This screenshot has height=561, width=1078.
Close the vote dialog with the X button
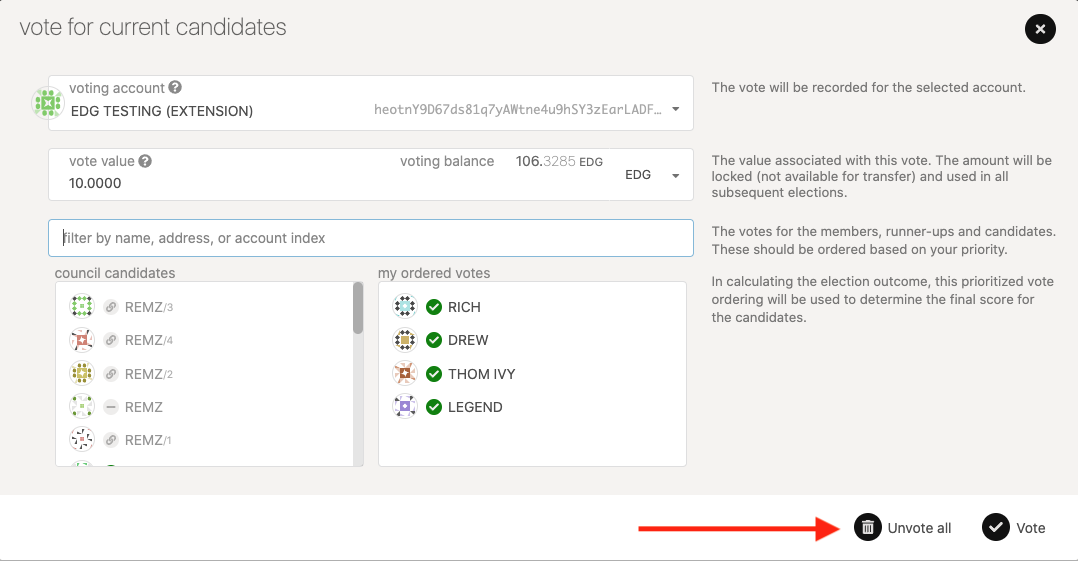coord(1040,29)
